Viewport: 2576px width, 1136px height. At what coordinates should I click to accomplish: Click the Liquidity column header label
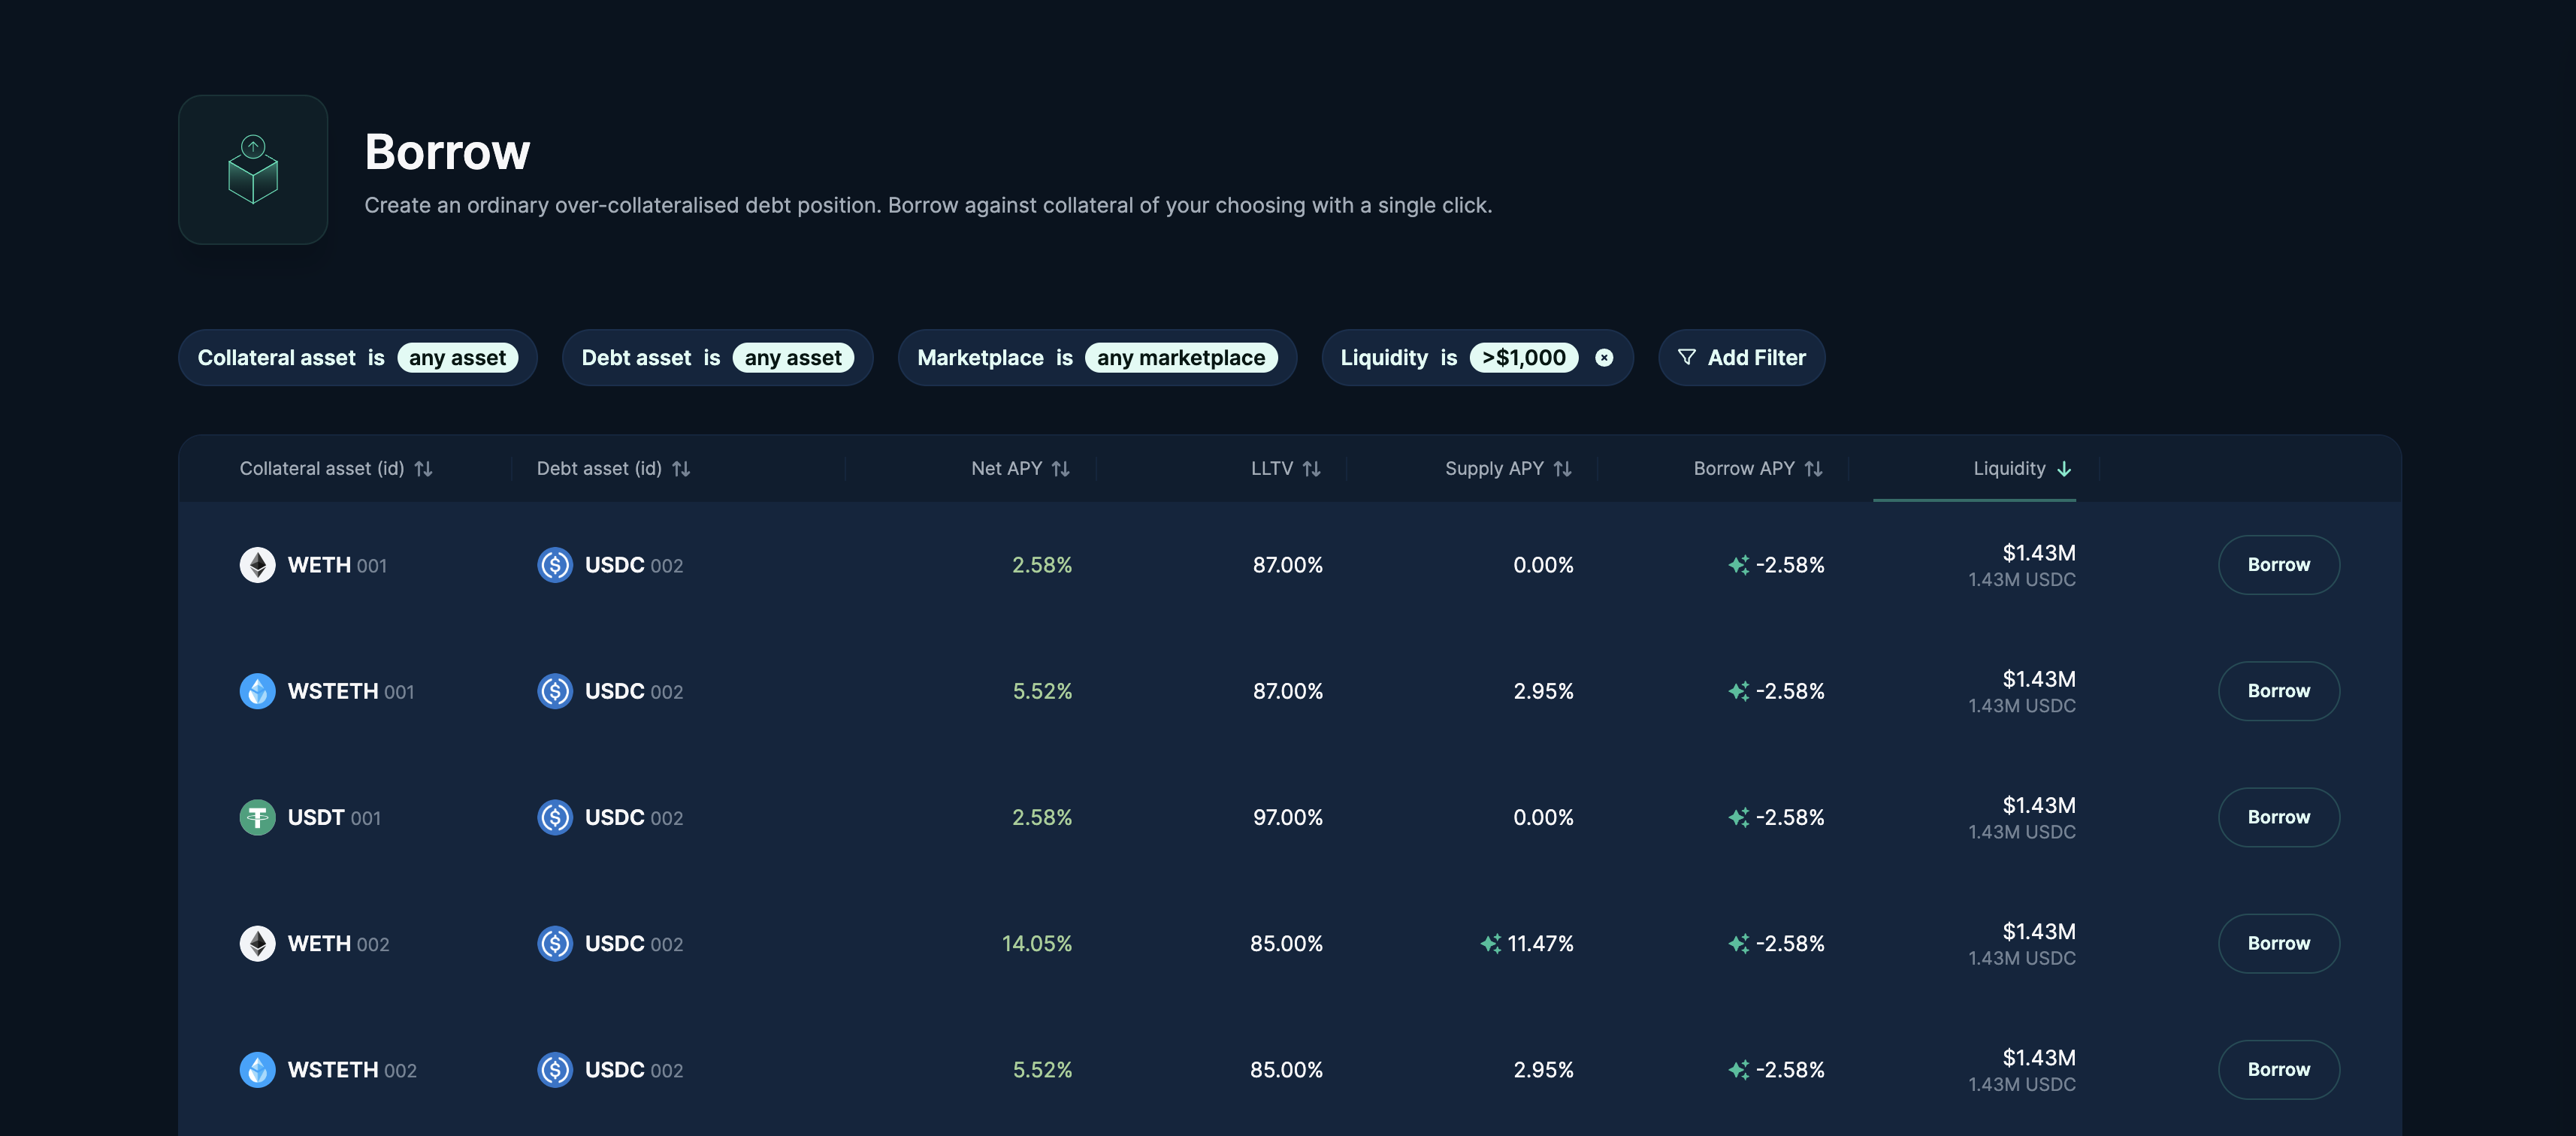click(2009, 469)
